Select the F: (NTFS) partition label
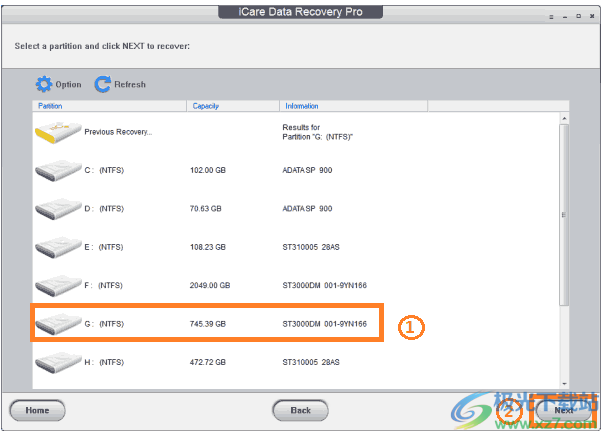 click(x=103, y=286)
